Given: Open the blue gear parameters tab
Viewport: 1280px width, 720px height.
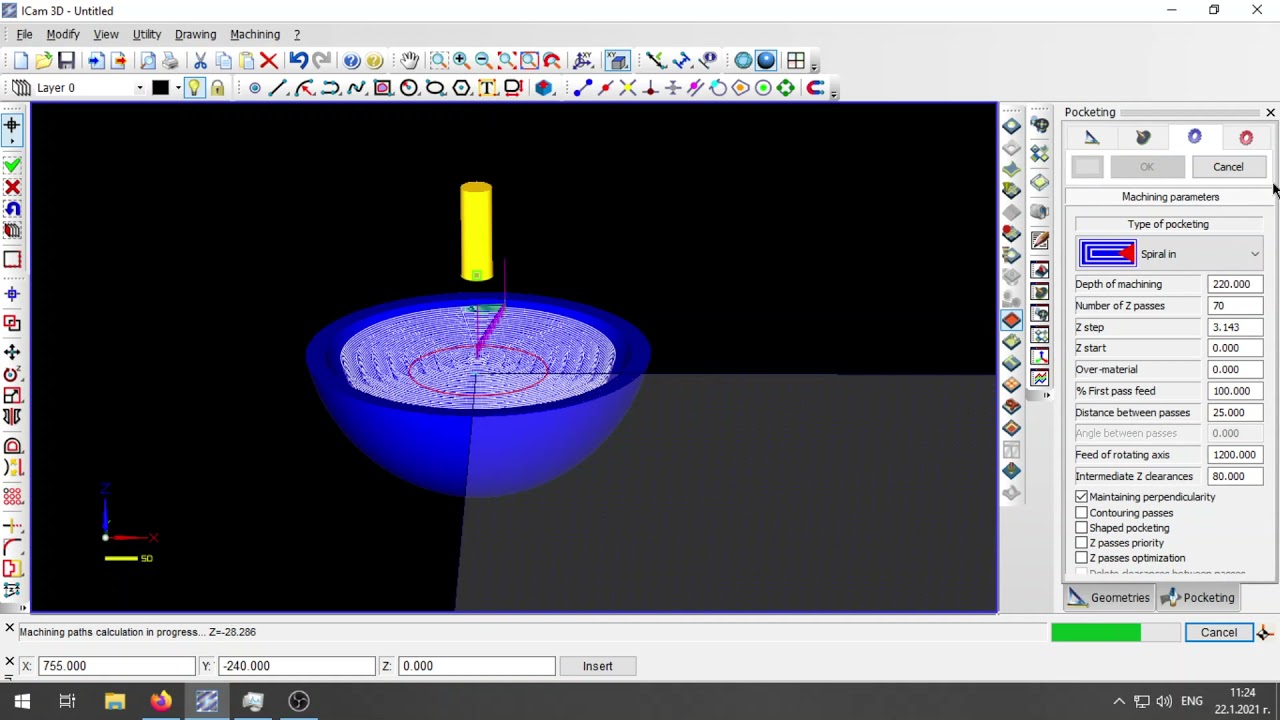Looking at the screenshot, I should tap(1195, 137).
